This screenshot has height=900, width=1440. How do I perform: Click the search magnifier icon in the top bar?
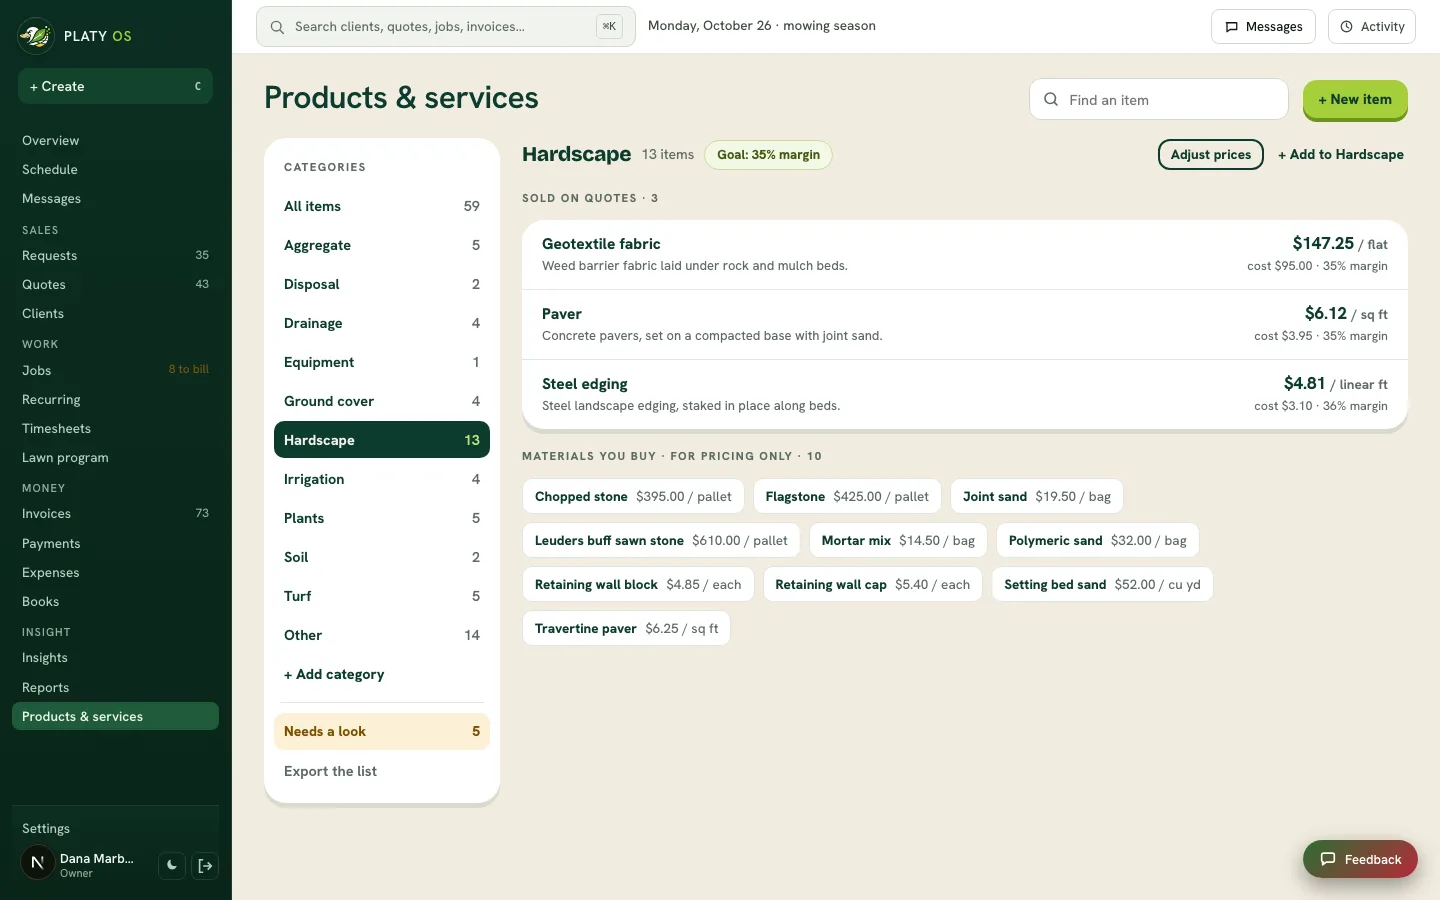277,27
